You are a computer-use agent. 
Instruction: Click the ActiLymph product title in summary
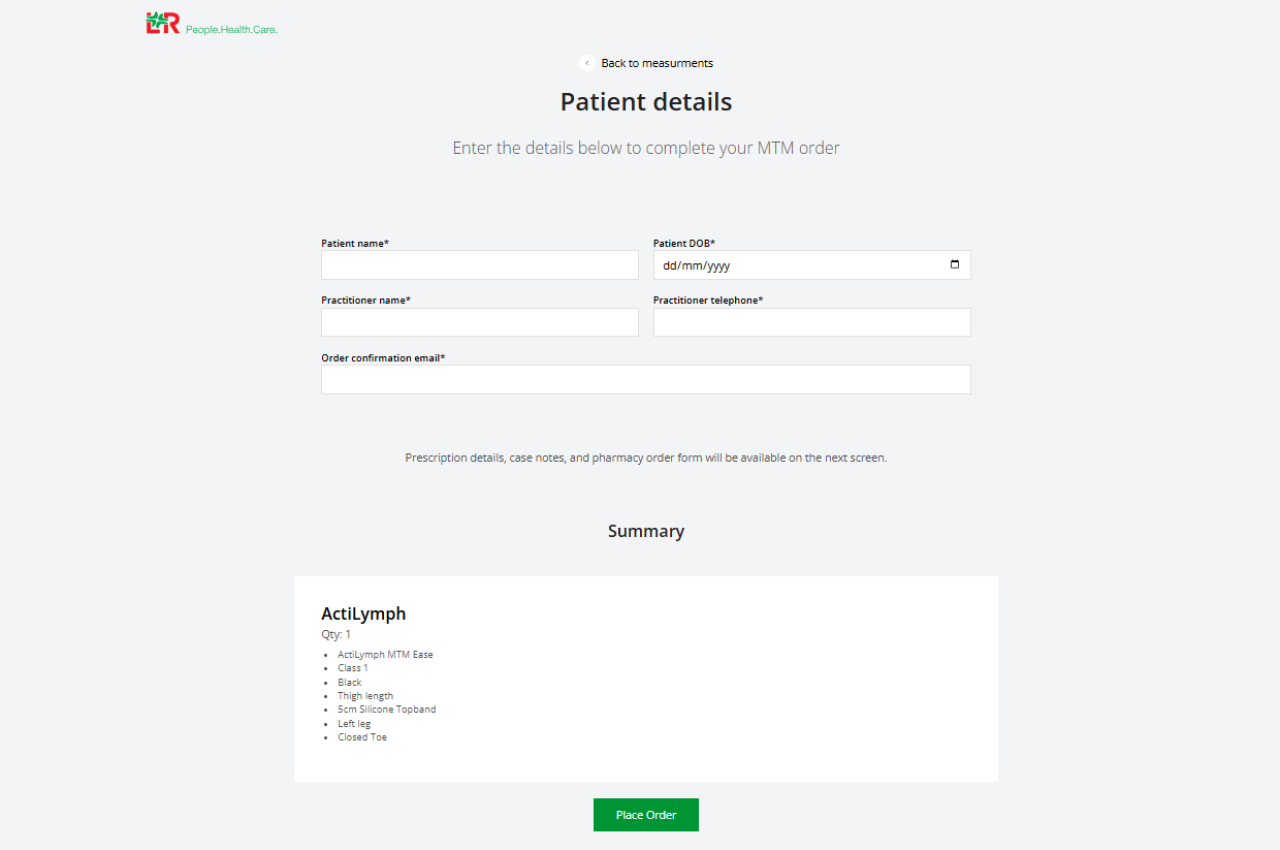pyautogui.click(x=364, y=614)
